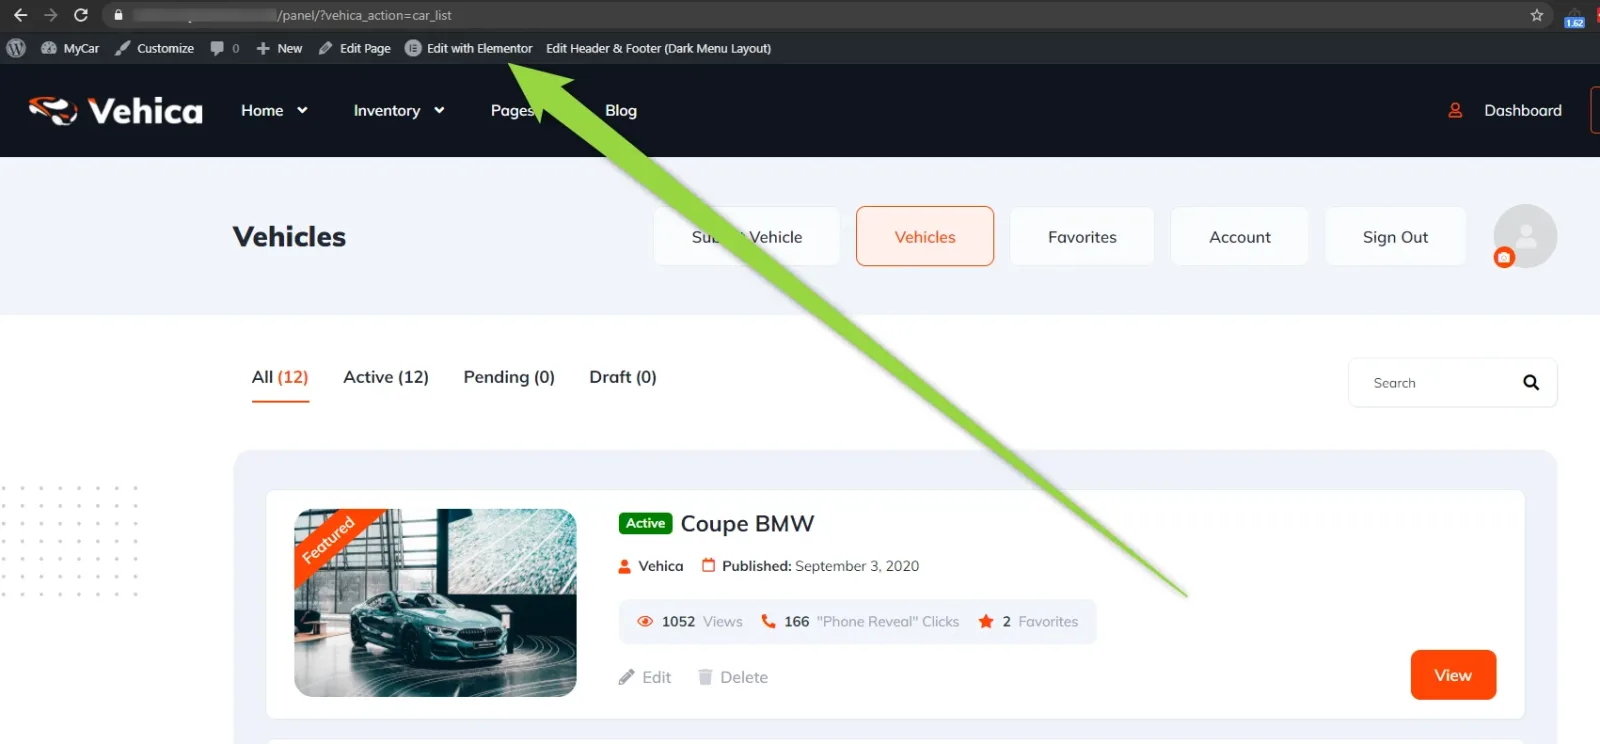1600x744 pixels.
Task: Click the Dashboard user icon
Action: click(1455, 110)
